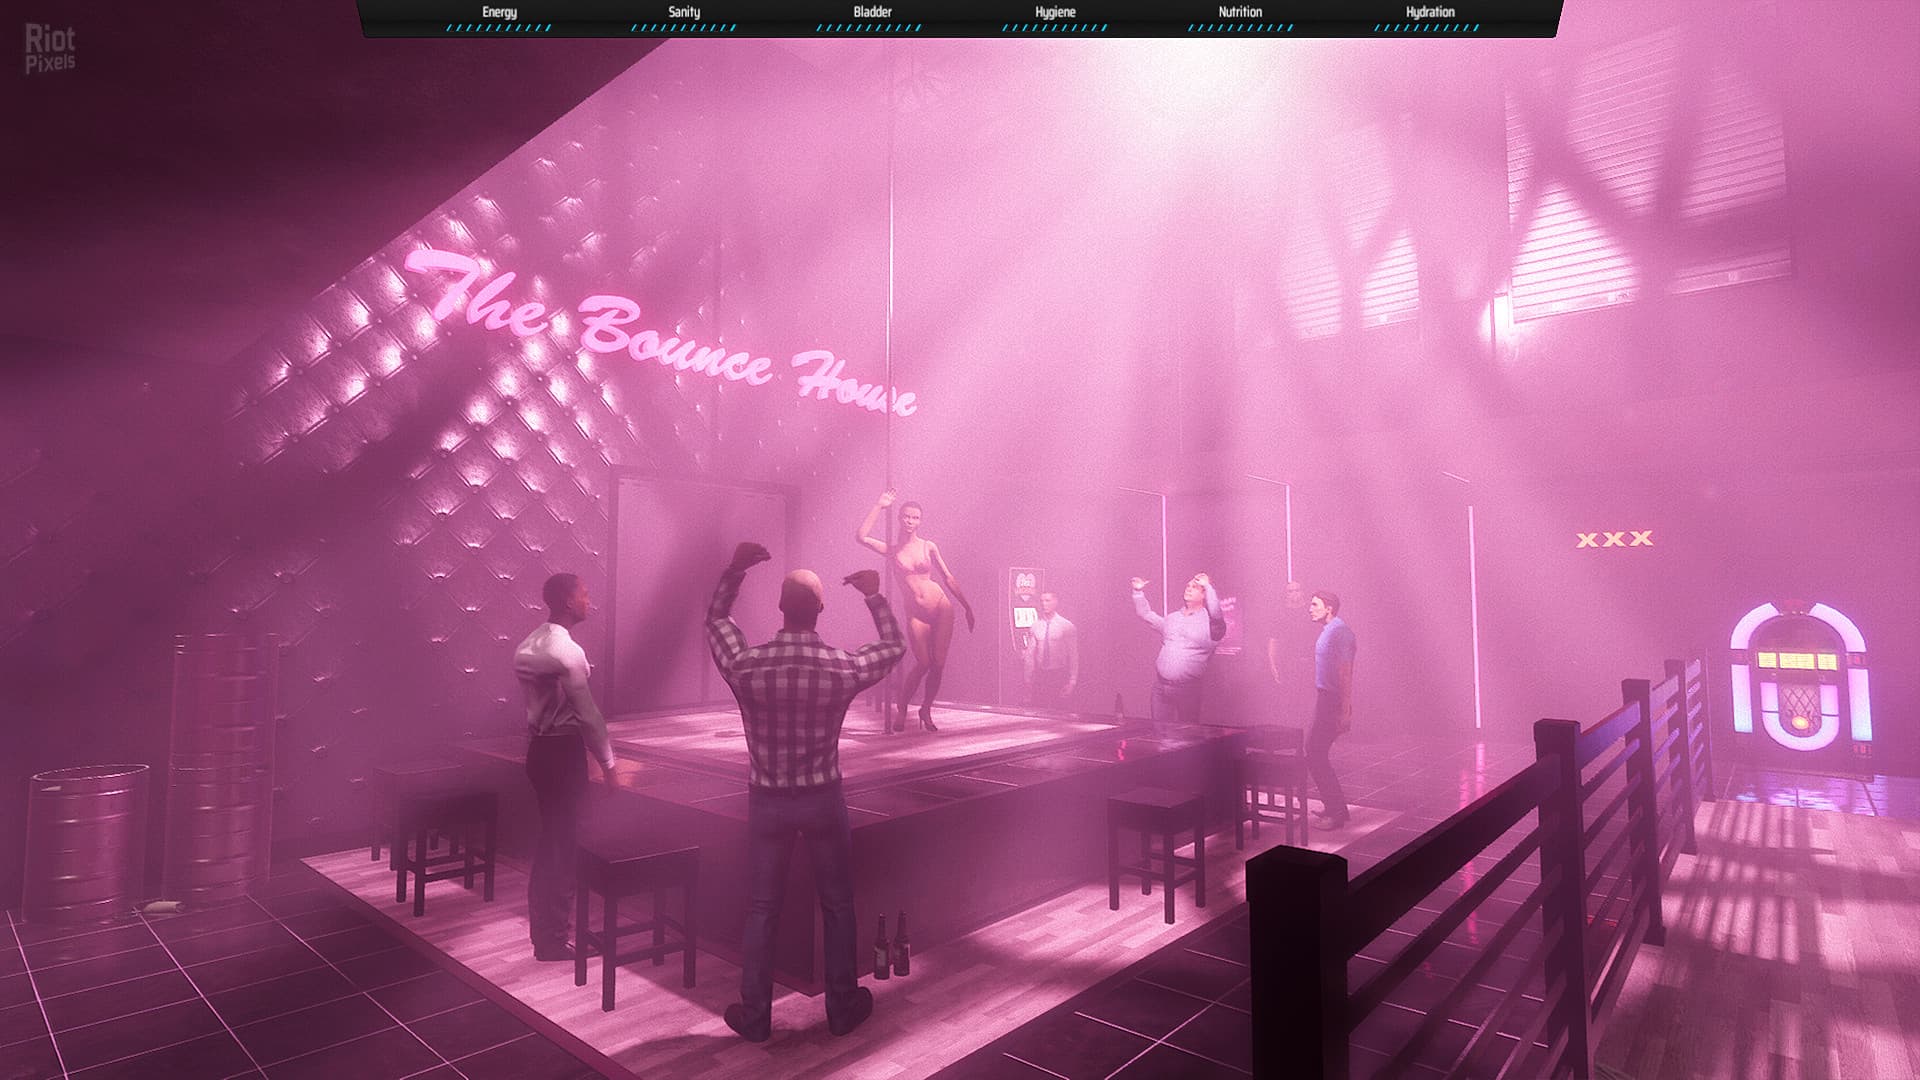Click the metal keg in the corner

click(x=85, y=843)
